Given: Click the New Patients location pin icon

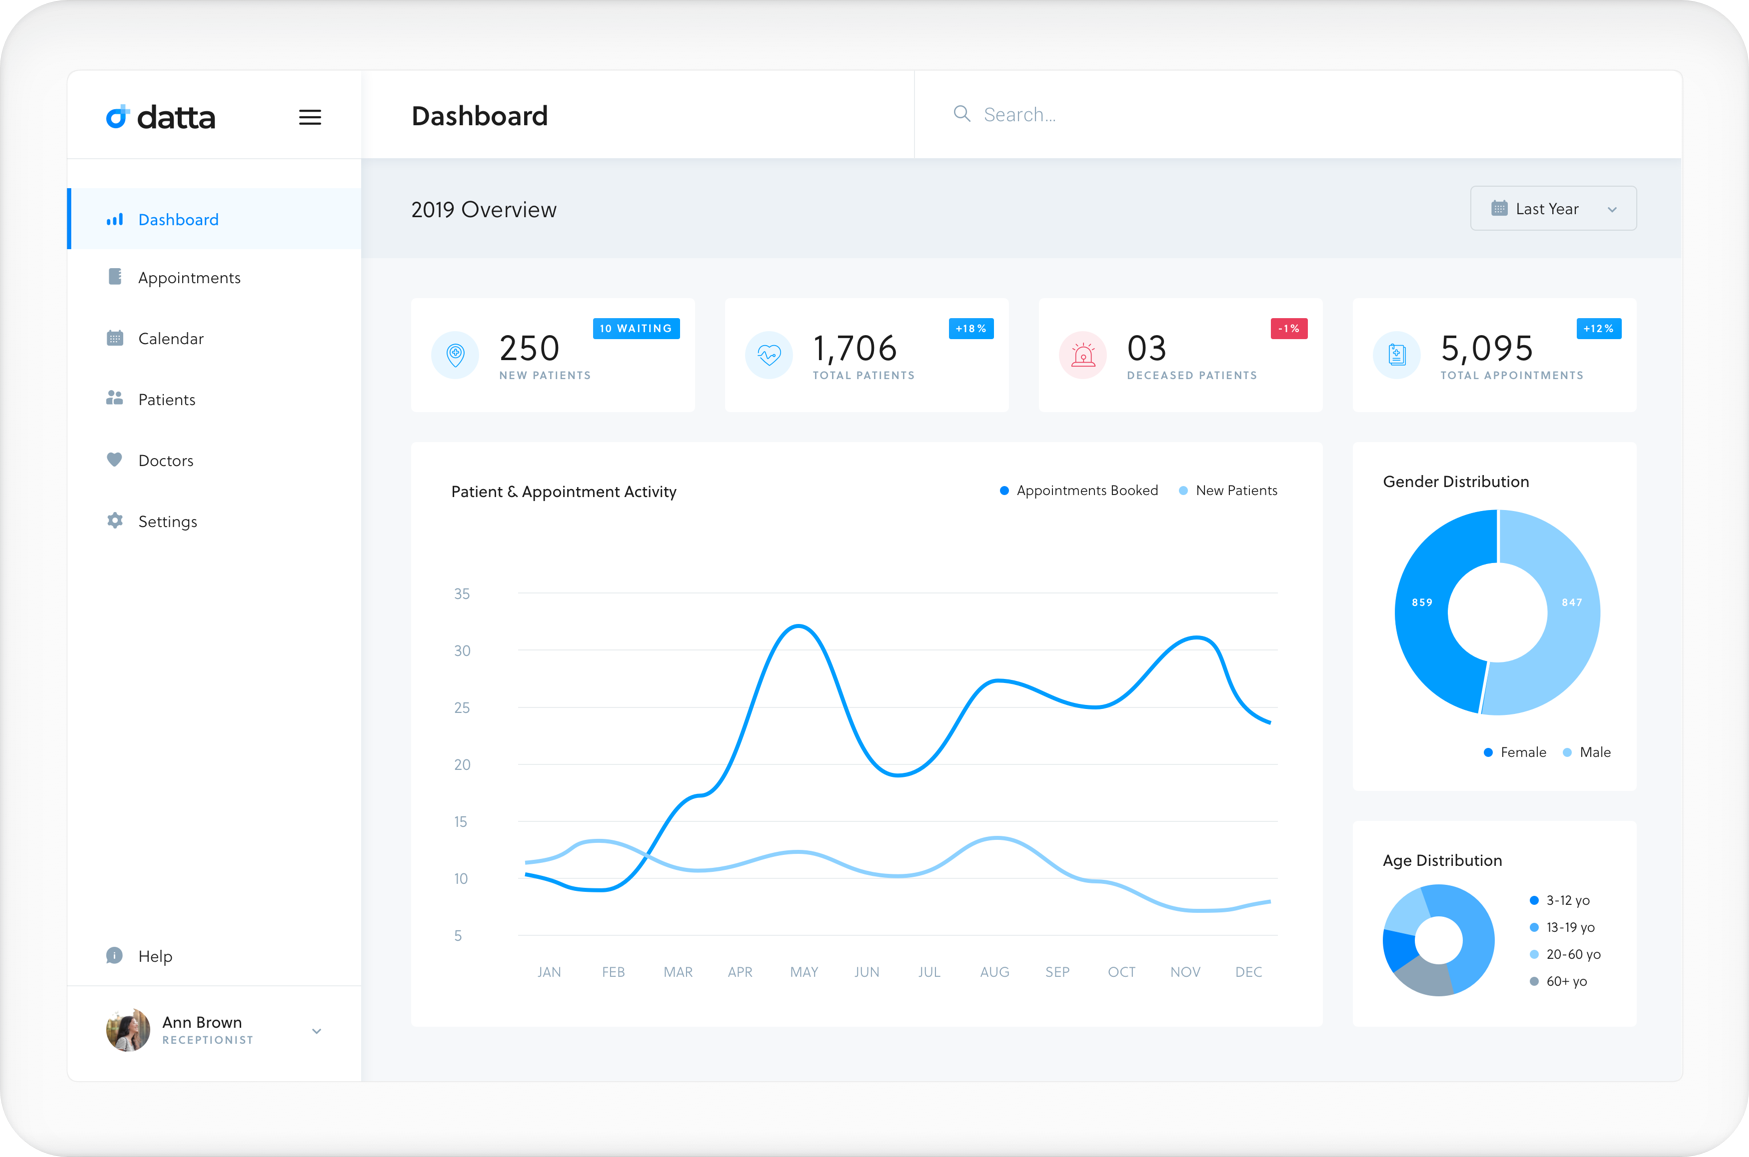Looking at the screenshot, I should (x=456, y=355).
